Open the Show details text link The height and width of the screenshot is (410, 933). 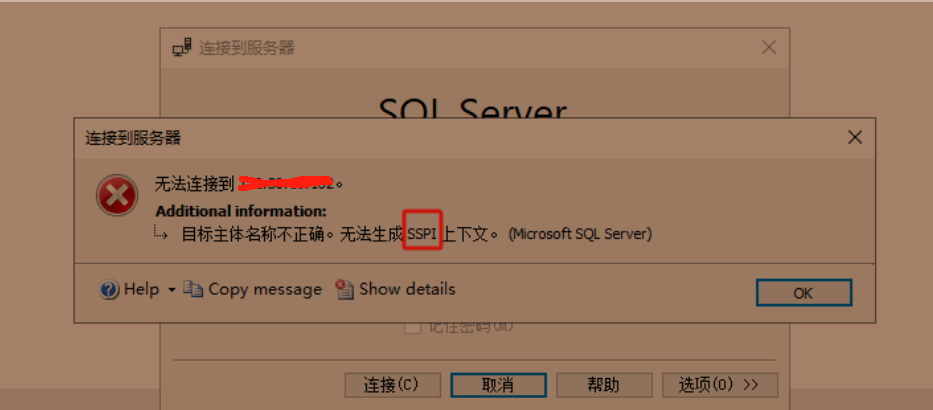point(407,289)
